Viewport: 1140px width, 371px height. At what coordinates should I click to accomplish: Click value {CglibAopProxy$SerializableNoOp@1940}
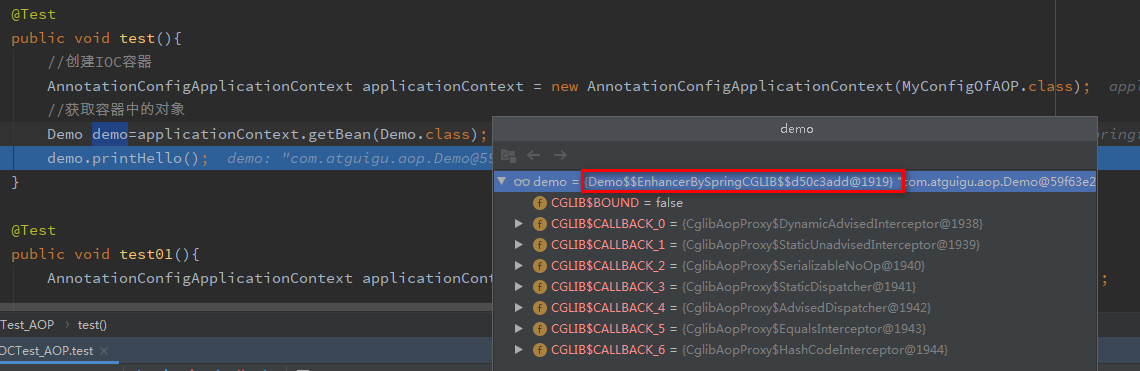(x=803, y=266)
